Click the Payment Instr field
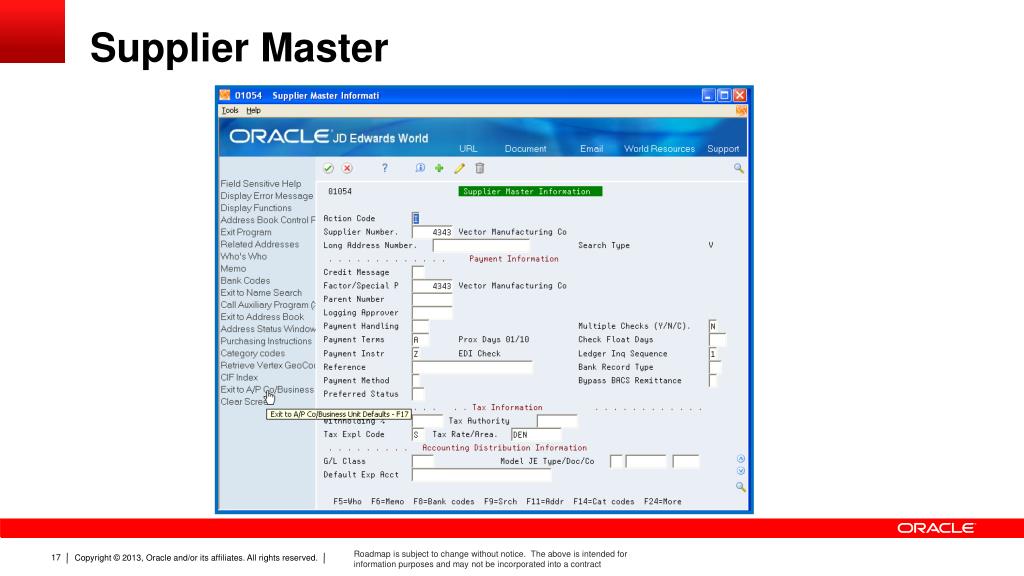 point(418,353)
